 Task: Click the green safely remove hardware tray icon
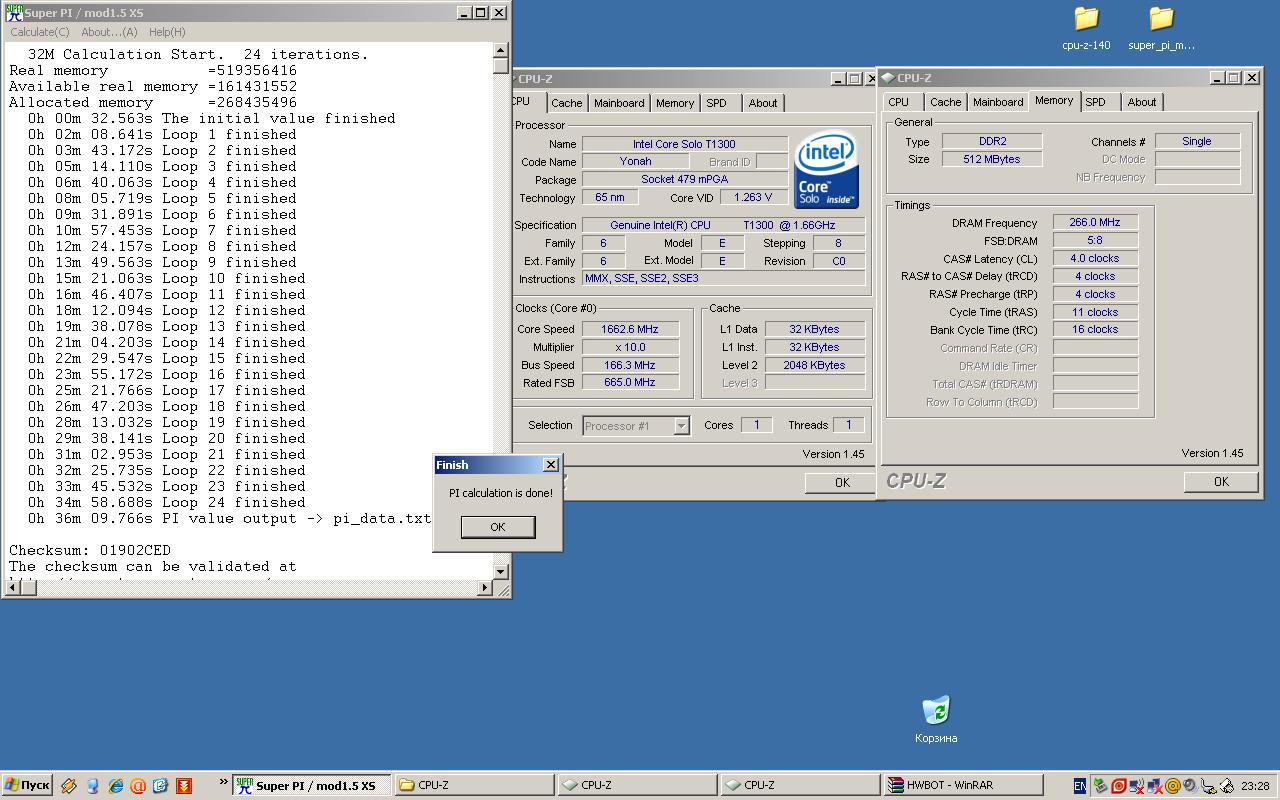(x=1100, y=786)
